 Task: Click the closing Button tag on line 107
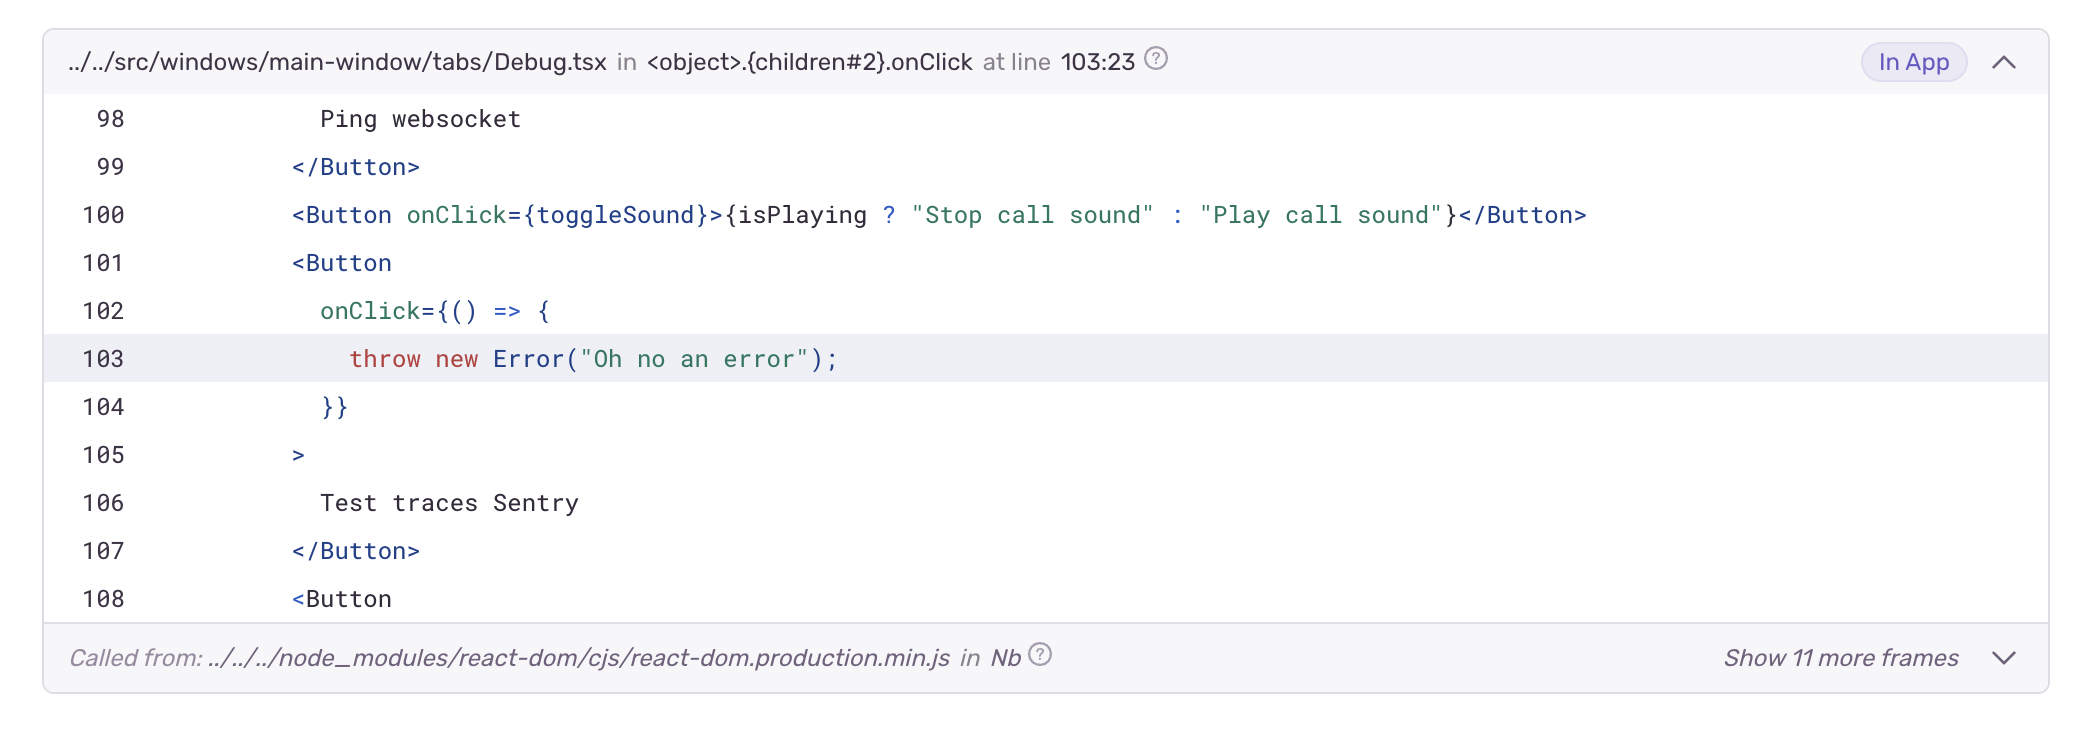[x=356, y=551]
